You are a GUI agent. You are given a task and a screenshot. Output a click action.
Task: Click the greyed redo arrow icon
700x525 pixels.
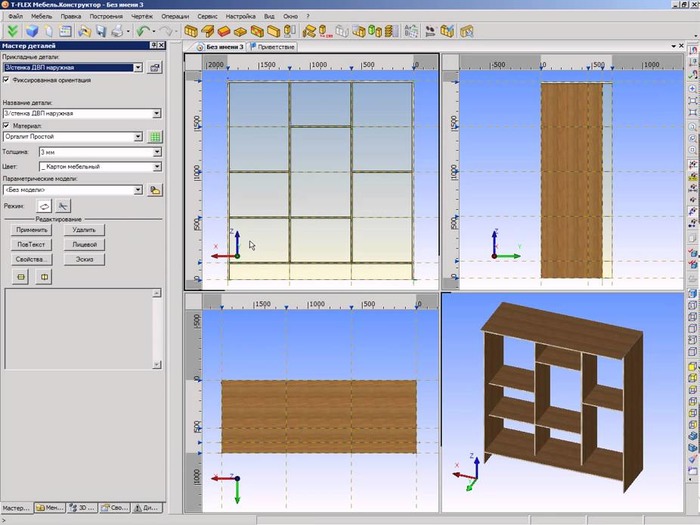tap(166, 31)
